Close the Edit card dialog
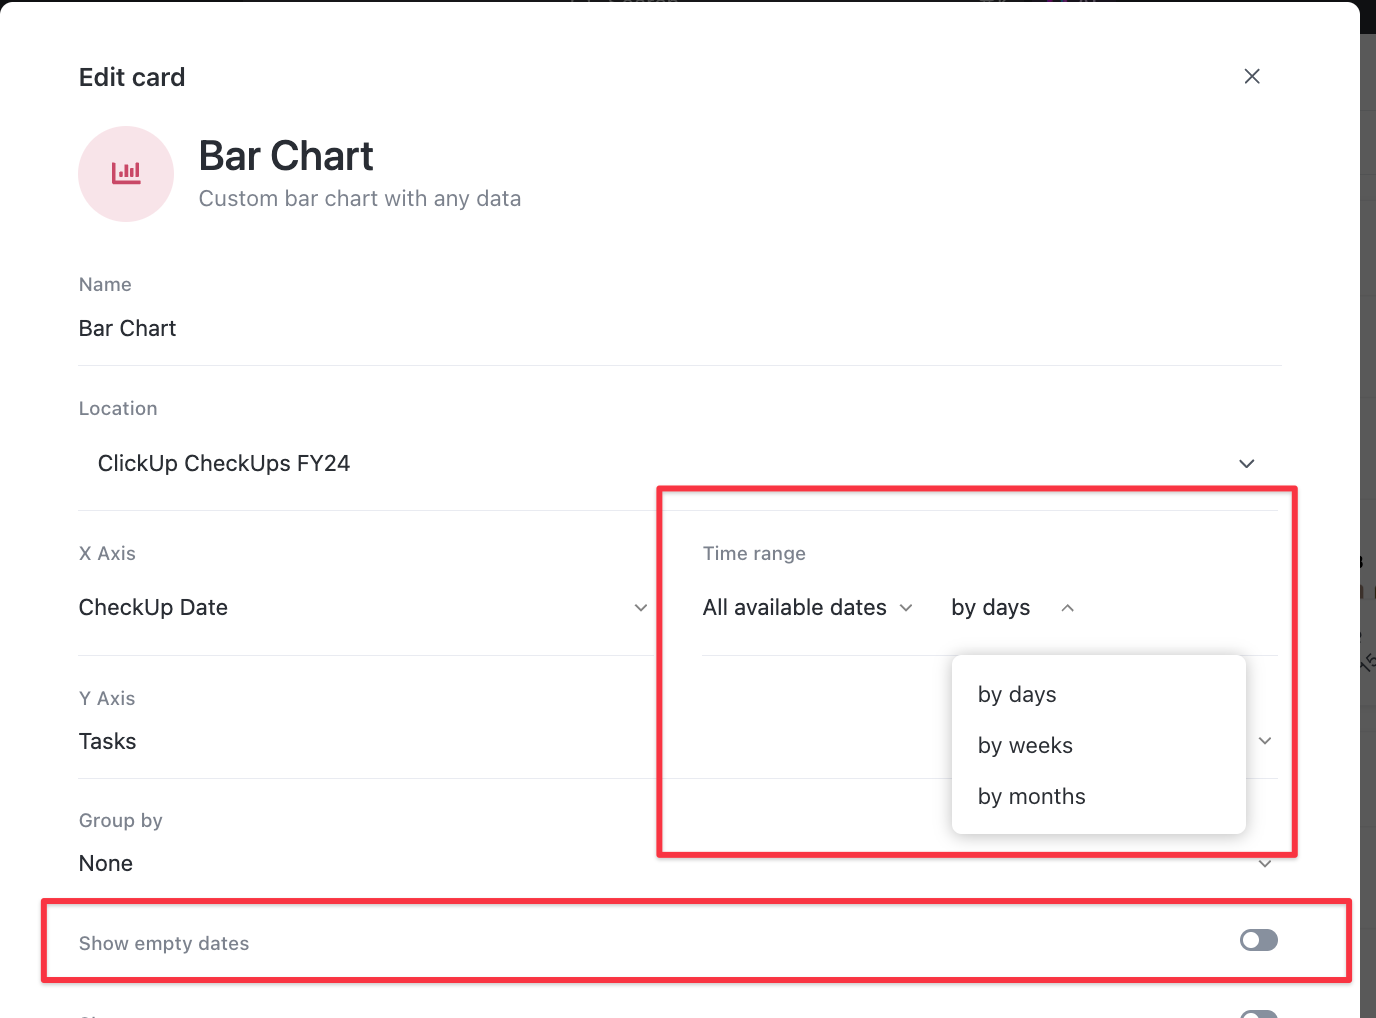 tap(1251, 77)
